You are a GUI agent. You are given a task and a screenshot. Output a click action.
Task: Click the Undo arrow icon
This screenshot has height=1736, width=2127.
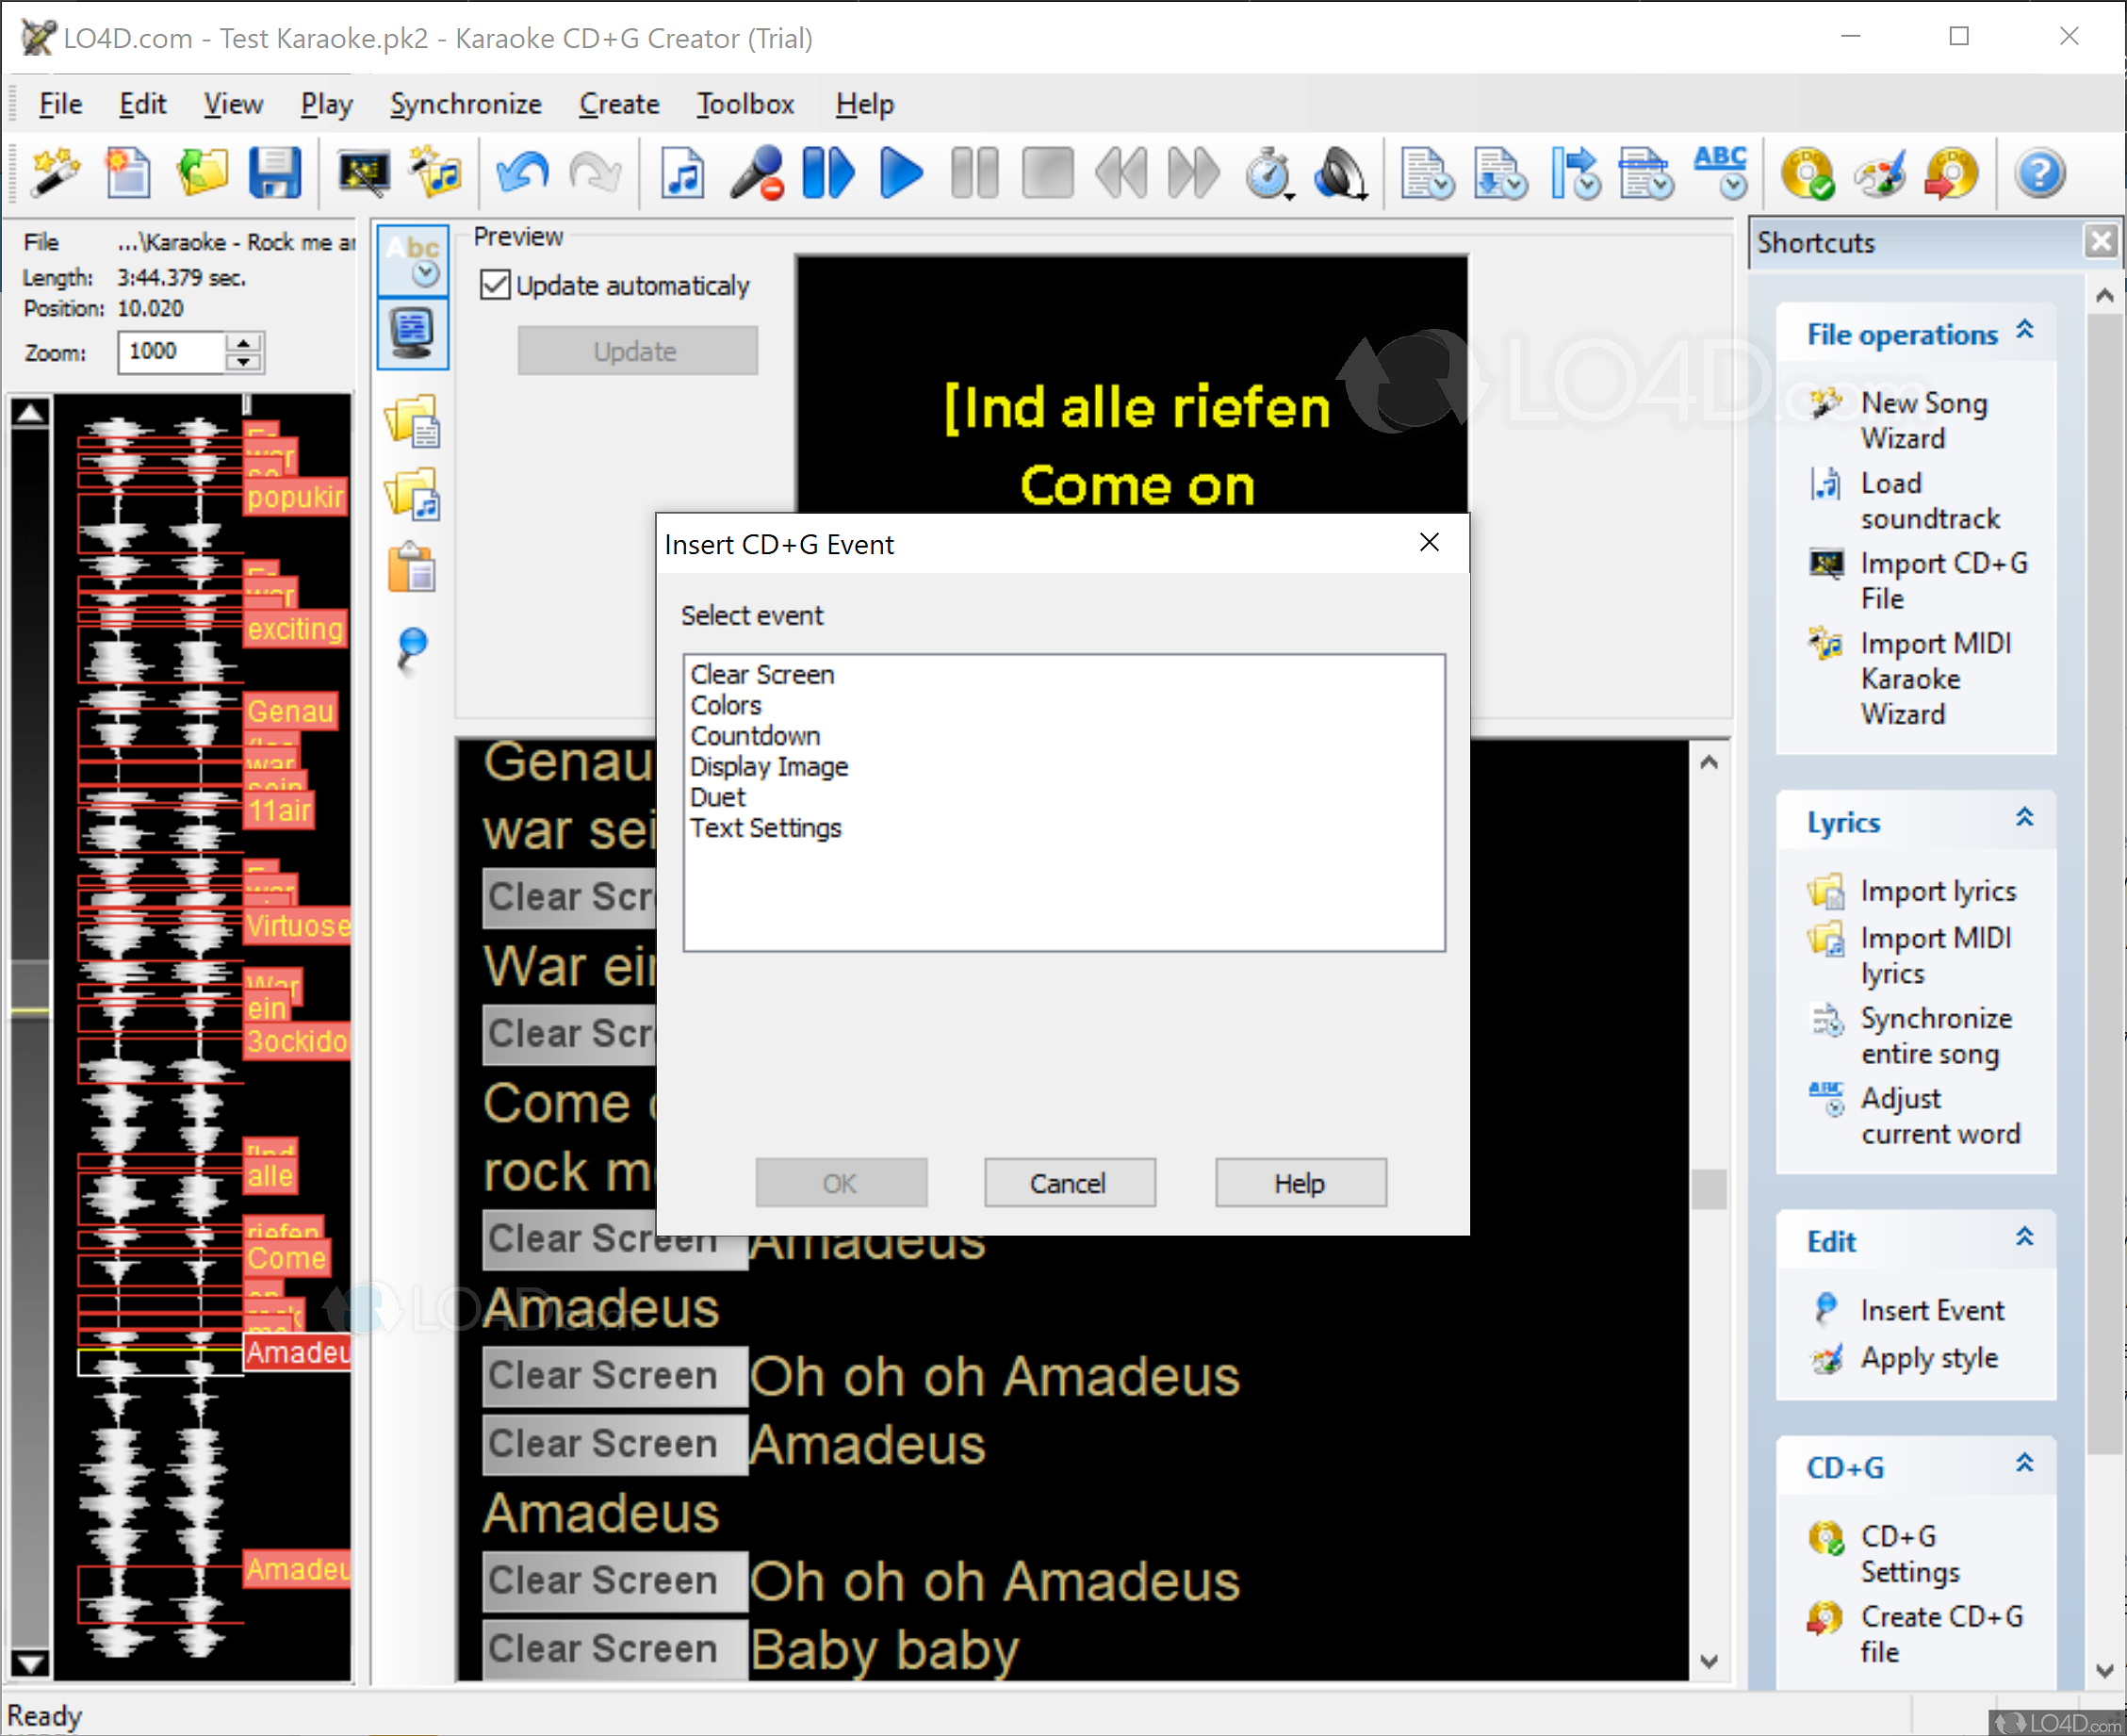522,172
